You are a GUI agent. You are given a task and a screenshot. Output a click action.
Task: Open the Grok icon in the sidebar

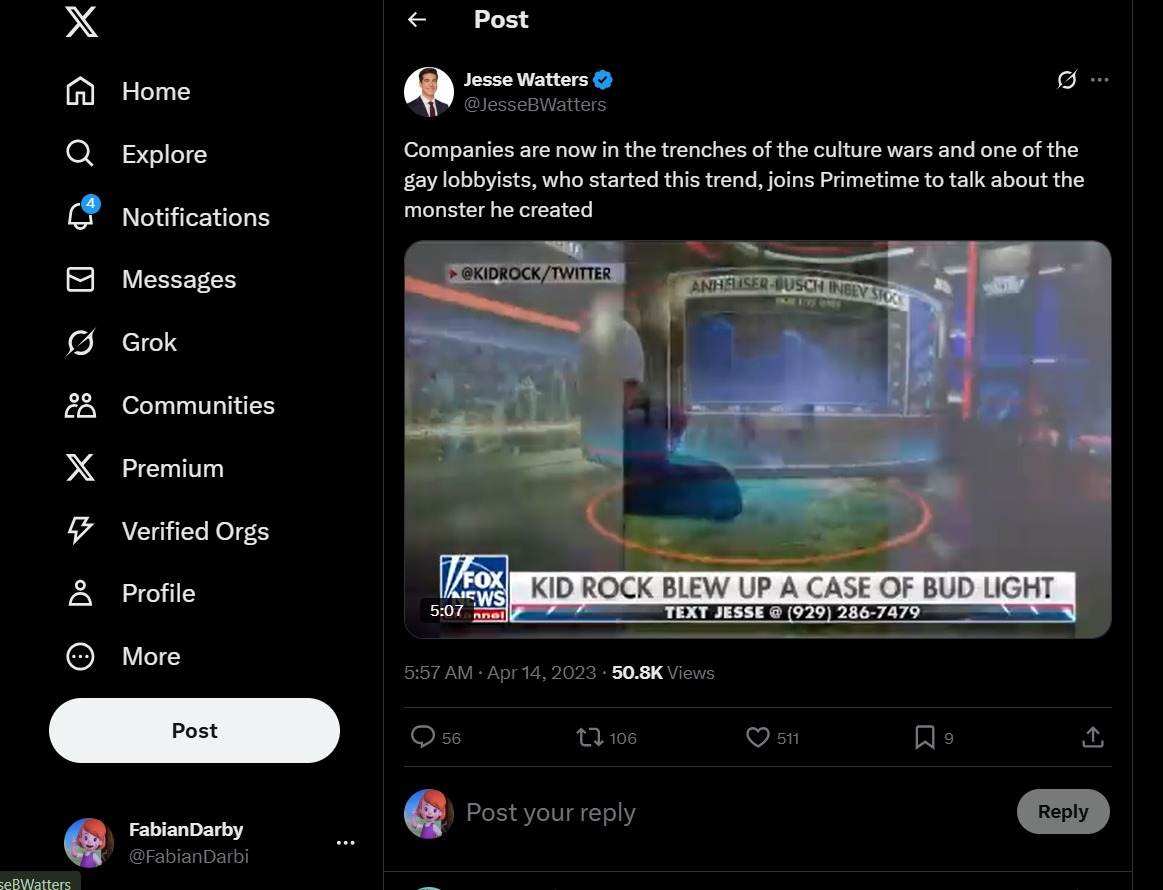pyautogui.click(x=80, y=343)
